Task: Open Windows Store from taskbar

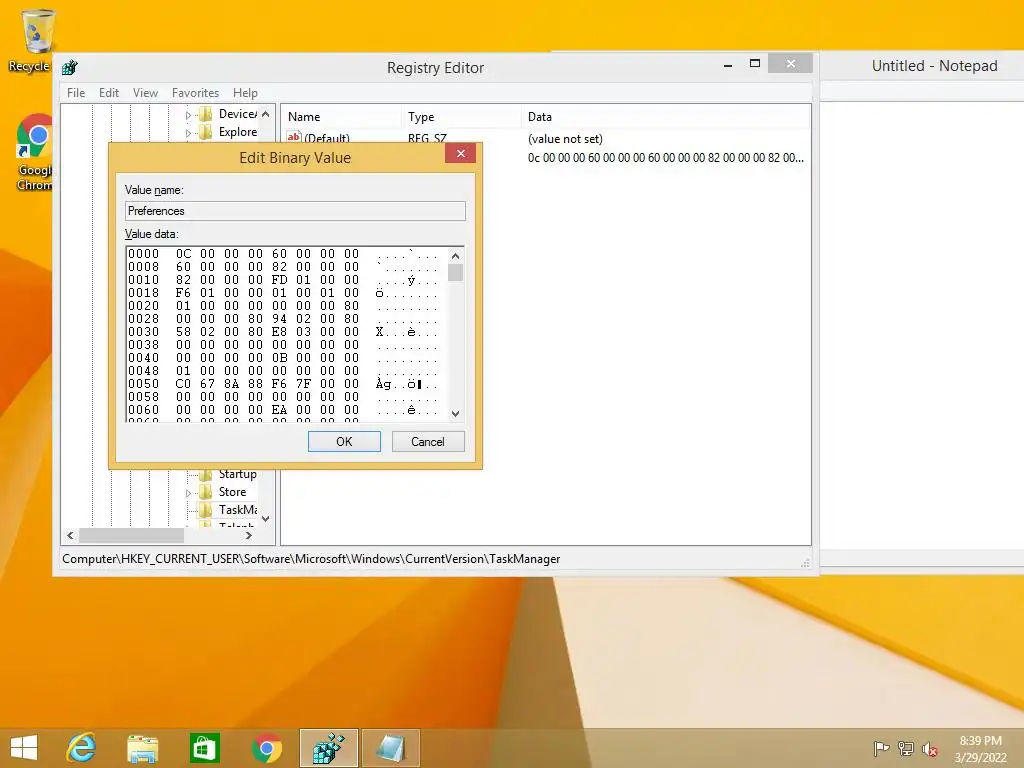Action: pyautogui.click(x=204, y=748)
